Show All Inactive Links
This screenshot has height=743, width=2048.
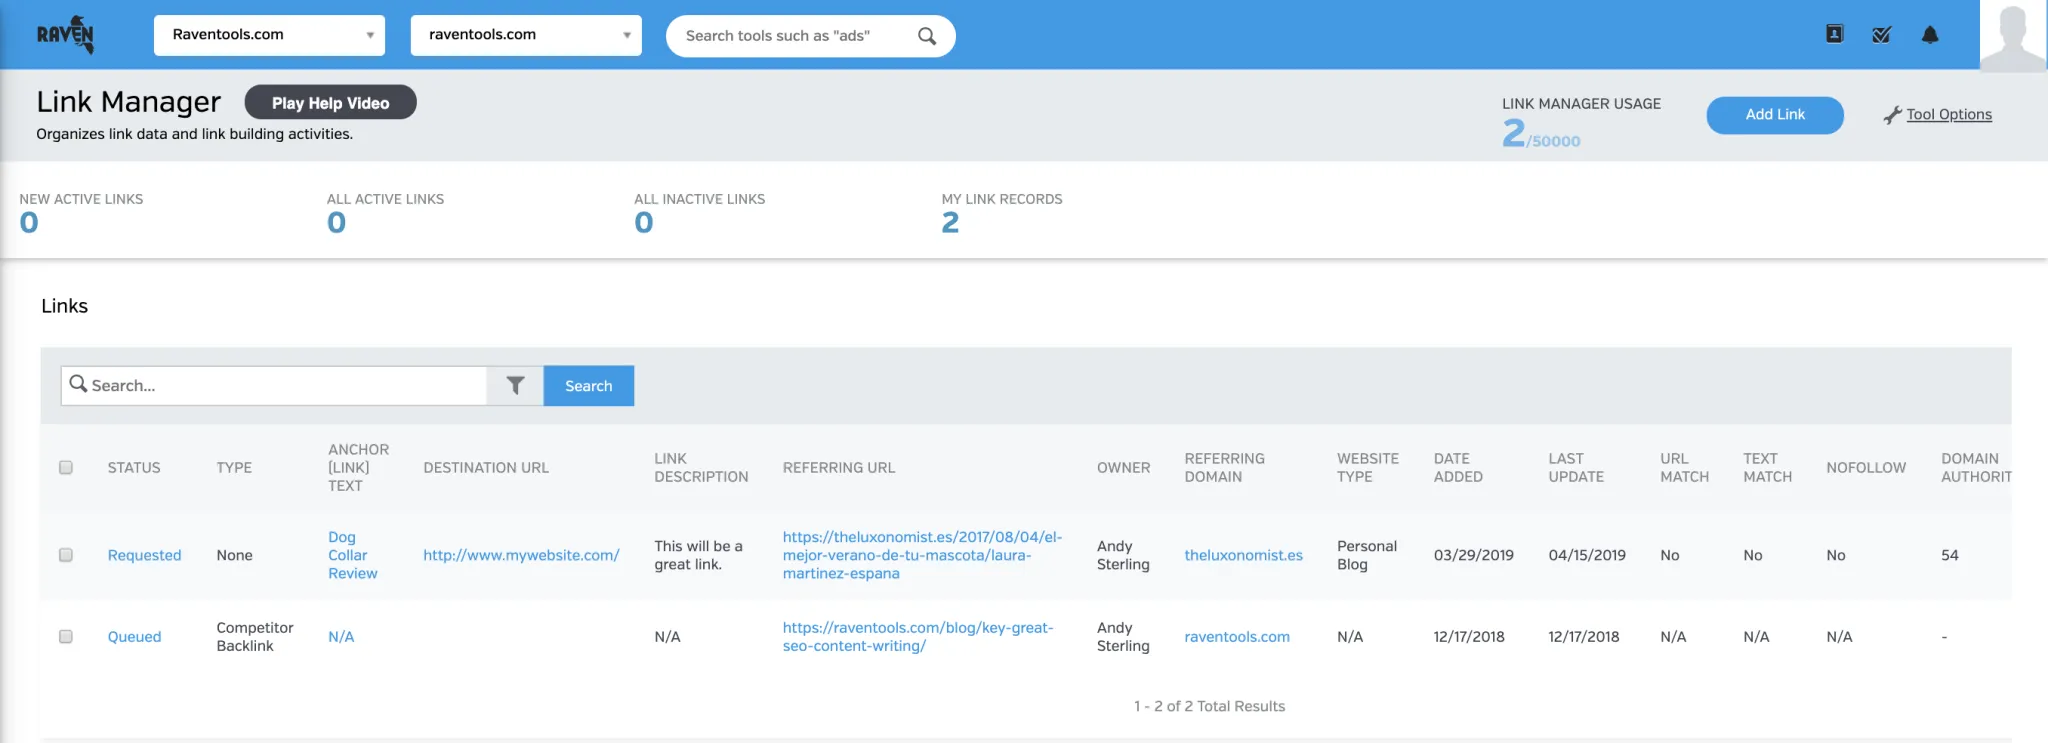pyautogui.click(x=699, y=212)
